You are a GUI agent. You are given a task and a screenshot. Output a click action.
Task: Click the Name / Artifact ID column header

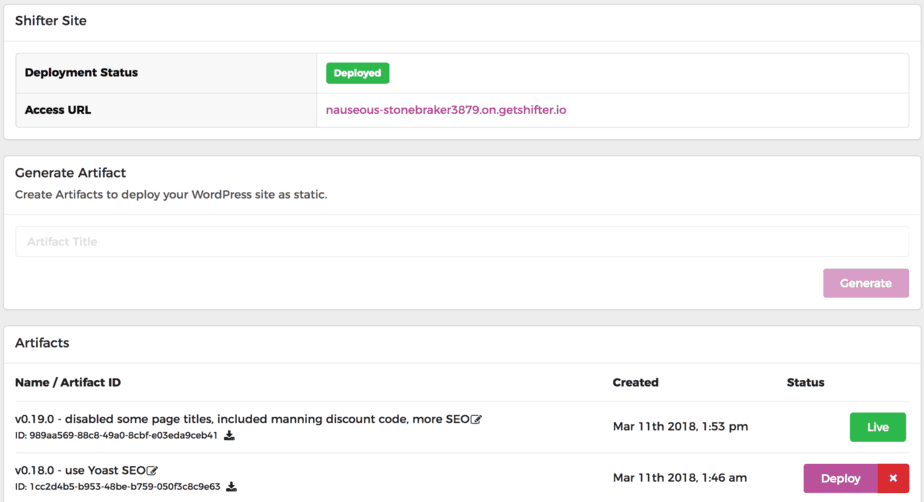coord(68,382)
